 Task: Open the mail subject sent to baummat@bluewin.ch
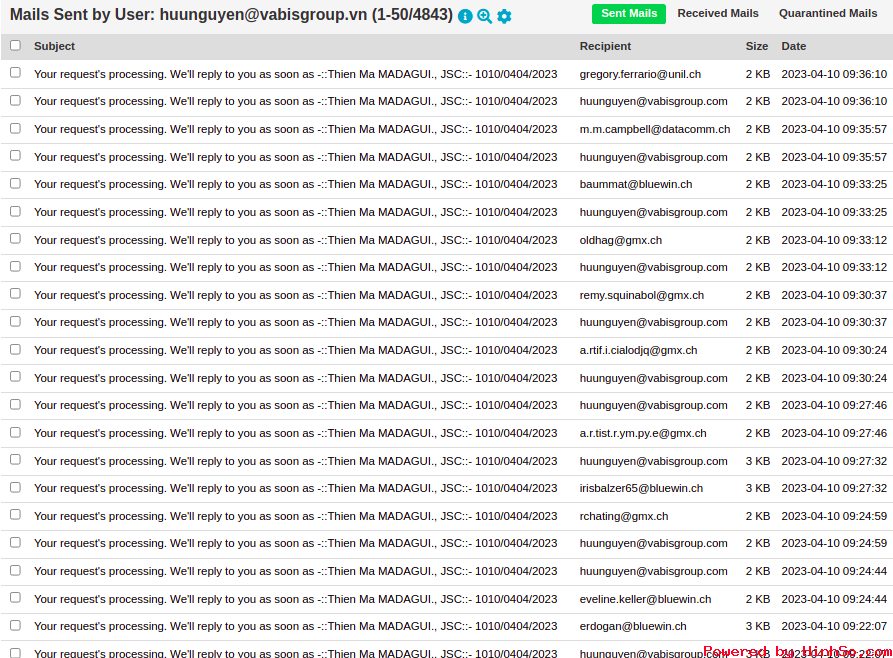pos(296,184)
